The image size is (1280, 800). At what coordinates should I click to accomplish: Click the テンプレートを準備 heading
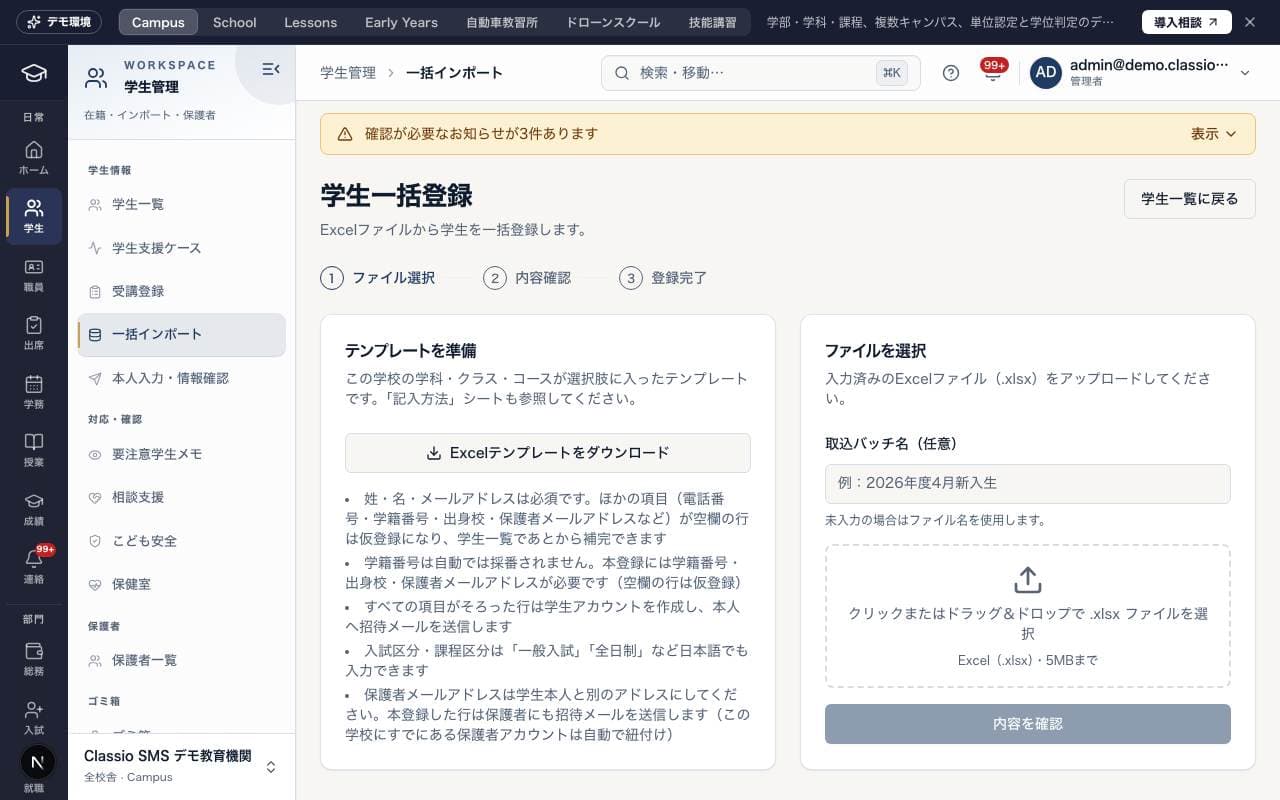[410, 351]
